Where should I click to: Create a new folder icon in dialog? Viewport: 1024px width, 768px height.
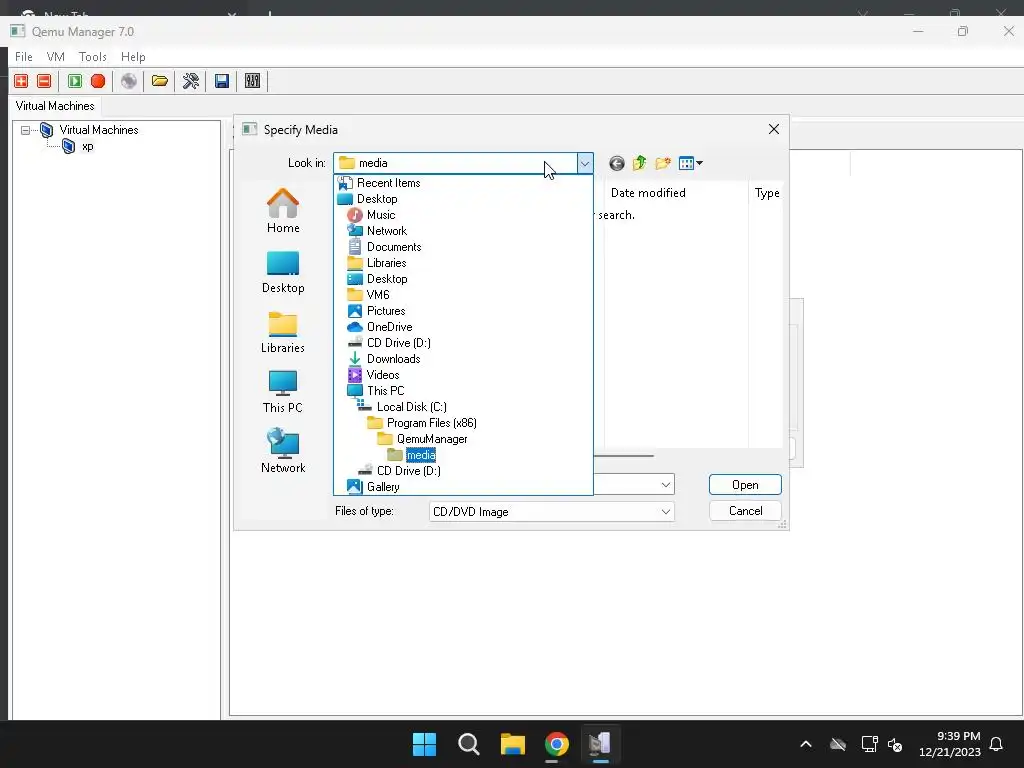[x=663, y=163]
